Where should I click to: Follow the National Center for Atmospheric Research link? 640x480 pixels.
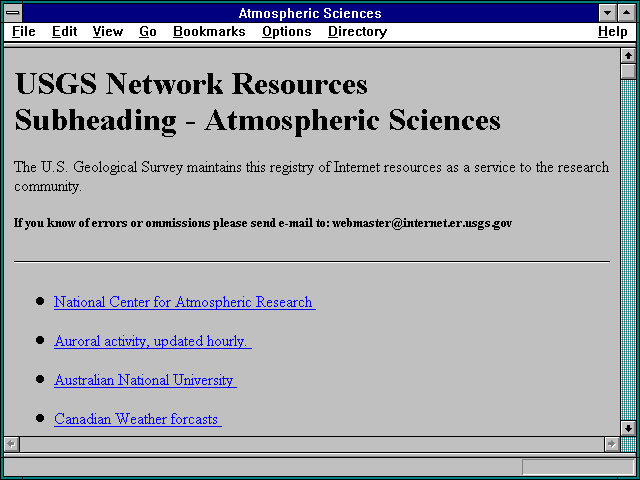pyautogui.click(x=184, y=302)
